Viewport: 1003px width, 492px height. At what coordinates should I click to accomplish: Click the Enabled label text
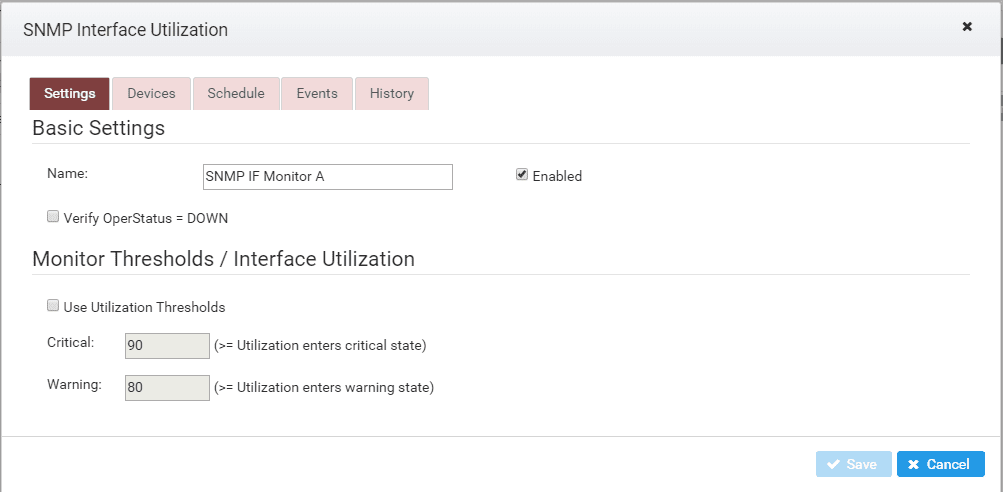click(557, 177)
